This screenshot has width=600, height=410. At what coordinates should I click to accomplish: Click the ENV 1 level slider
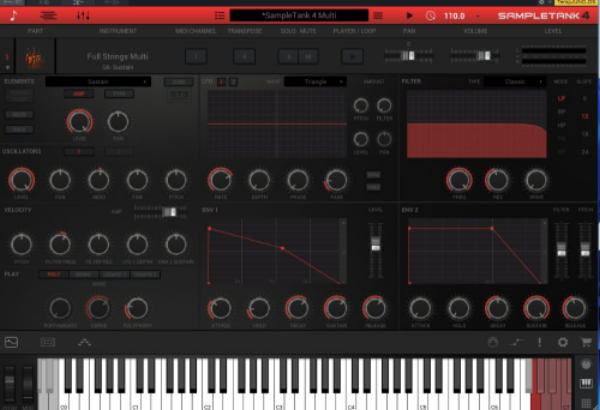click(x=375, y=240)
